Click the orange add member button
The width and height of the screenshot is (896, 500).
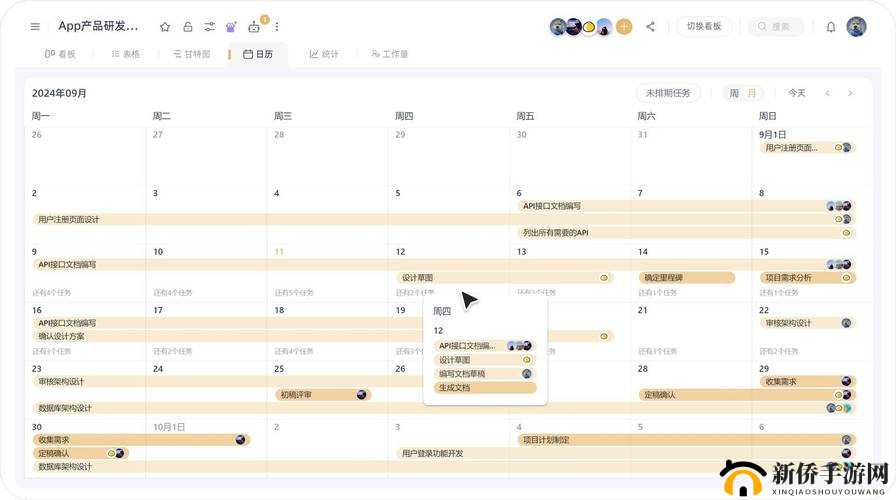pos(624,26)
